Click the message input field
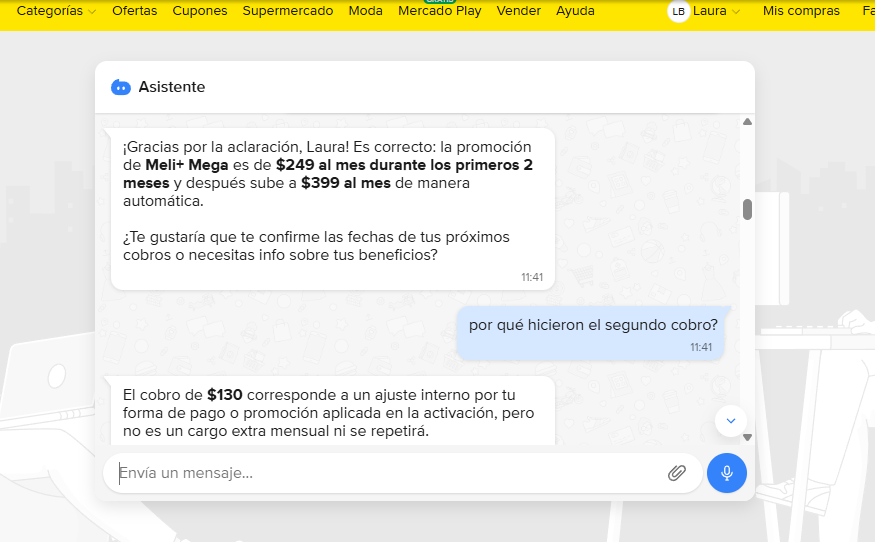 402,473
